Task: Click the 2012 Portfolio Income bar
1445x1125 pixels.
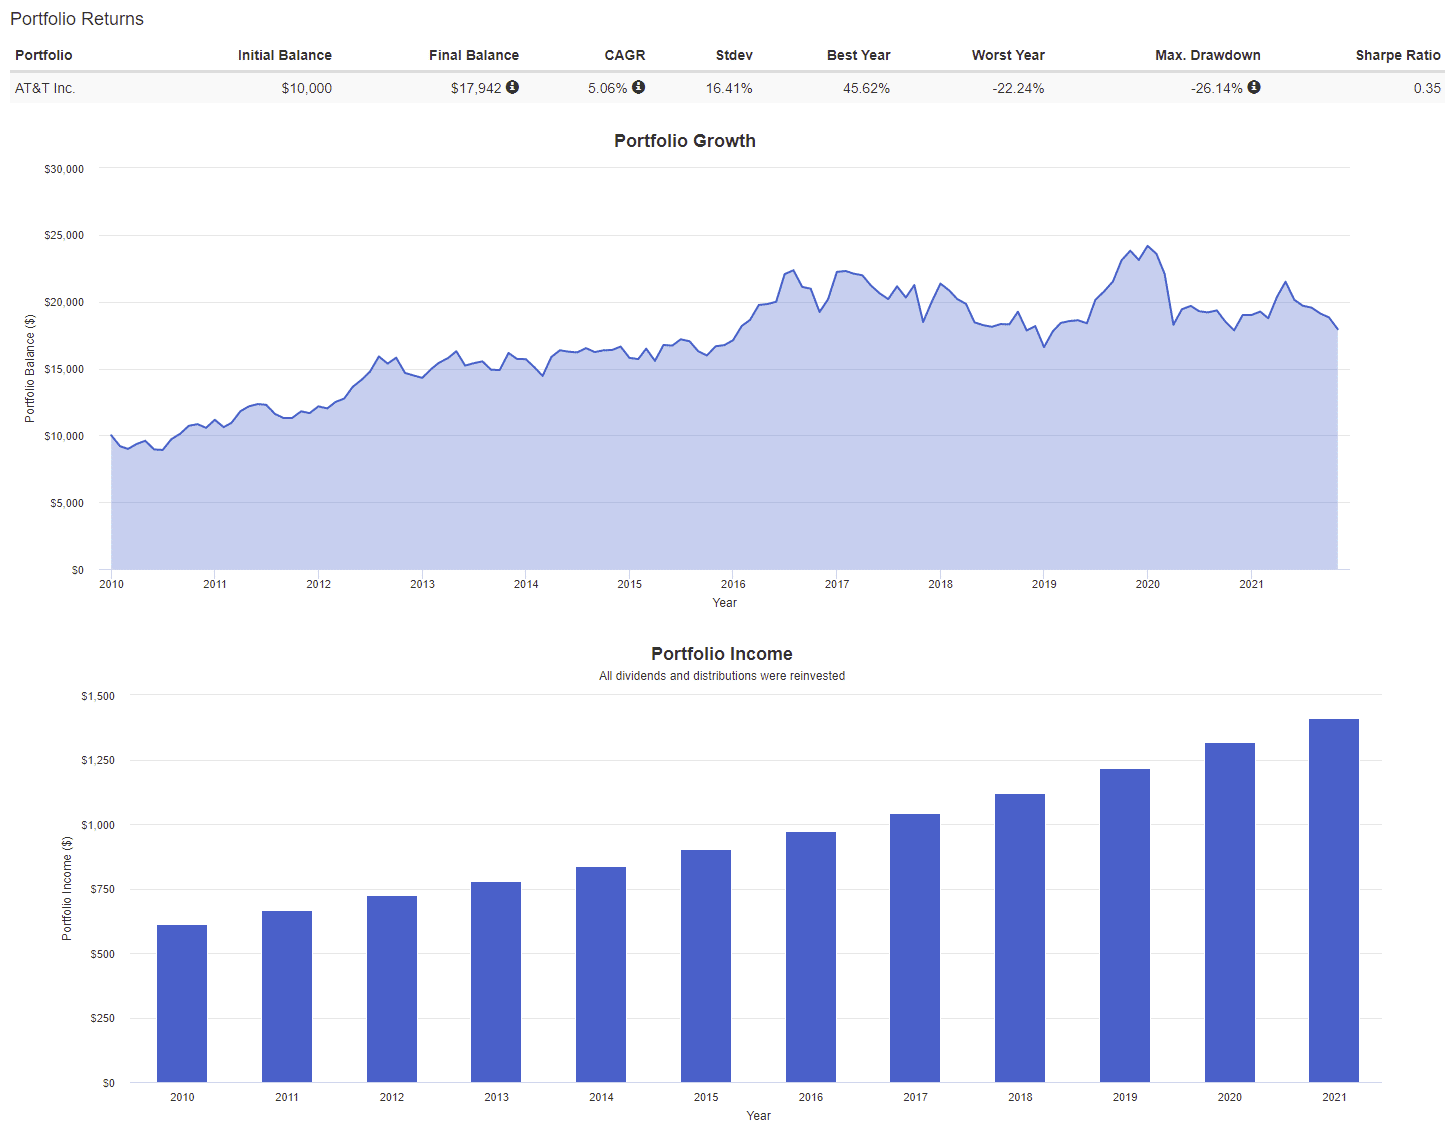Action: tap(392, 989)
